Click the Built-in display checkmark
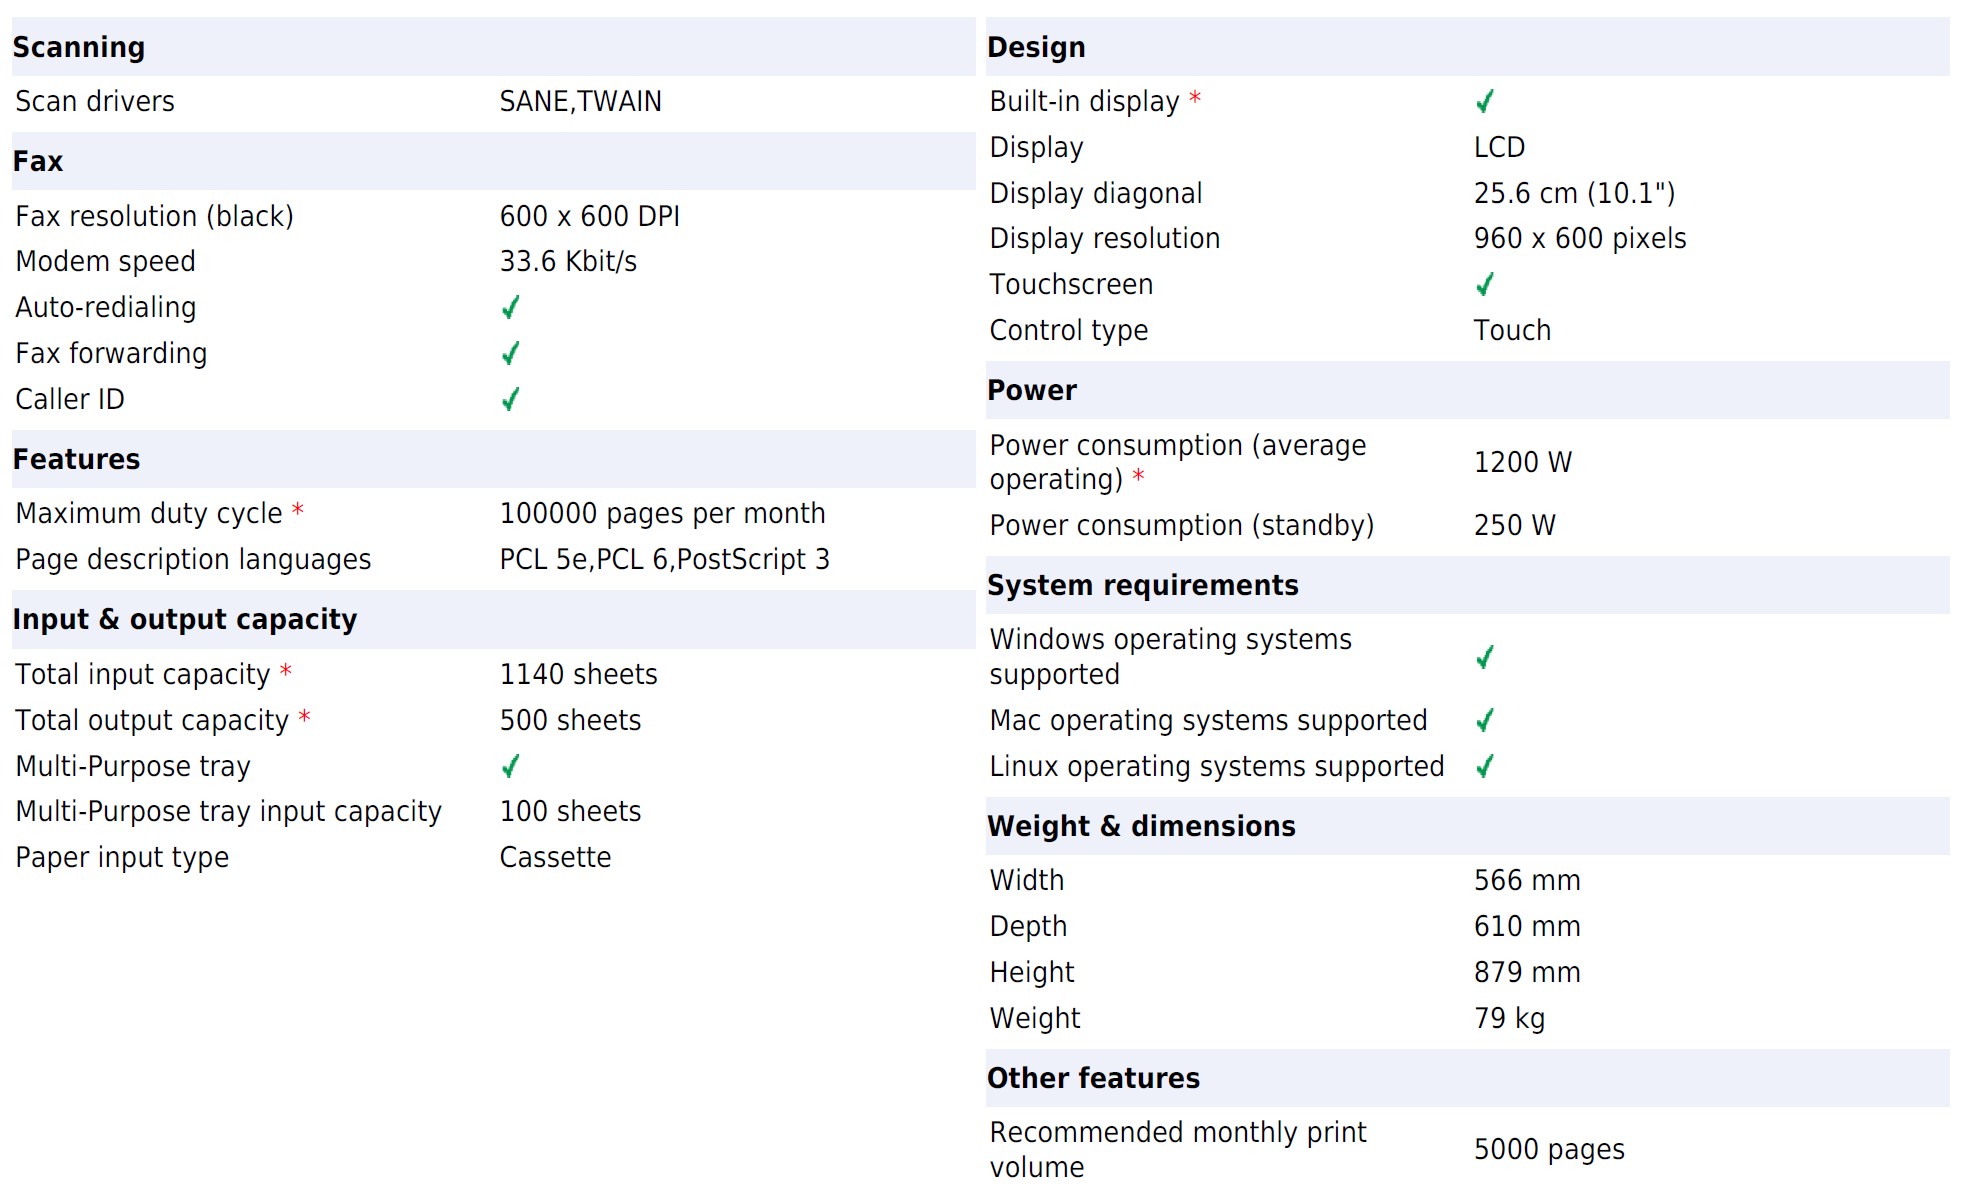Screen dimensions: 1966x1201 tap(1485, 102)
